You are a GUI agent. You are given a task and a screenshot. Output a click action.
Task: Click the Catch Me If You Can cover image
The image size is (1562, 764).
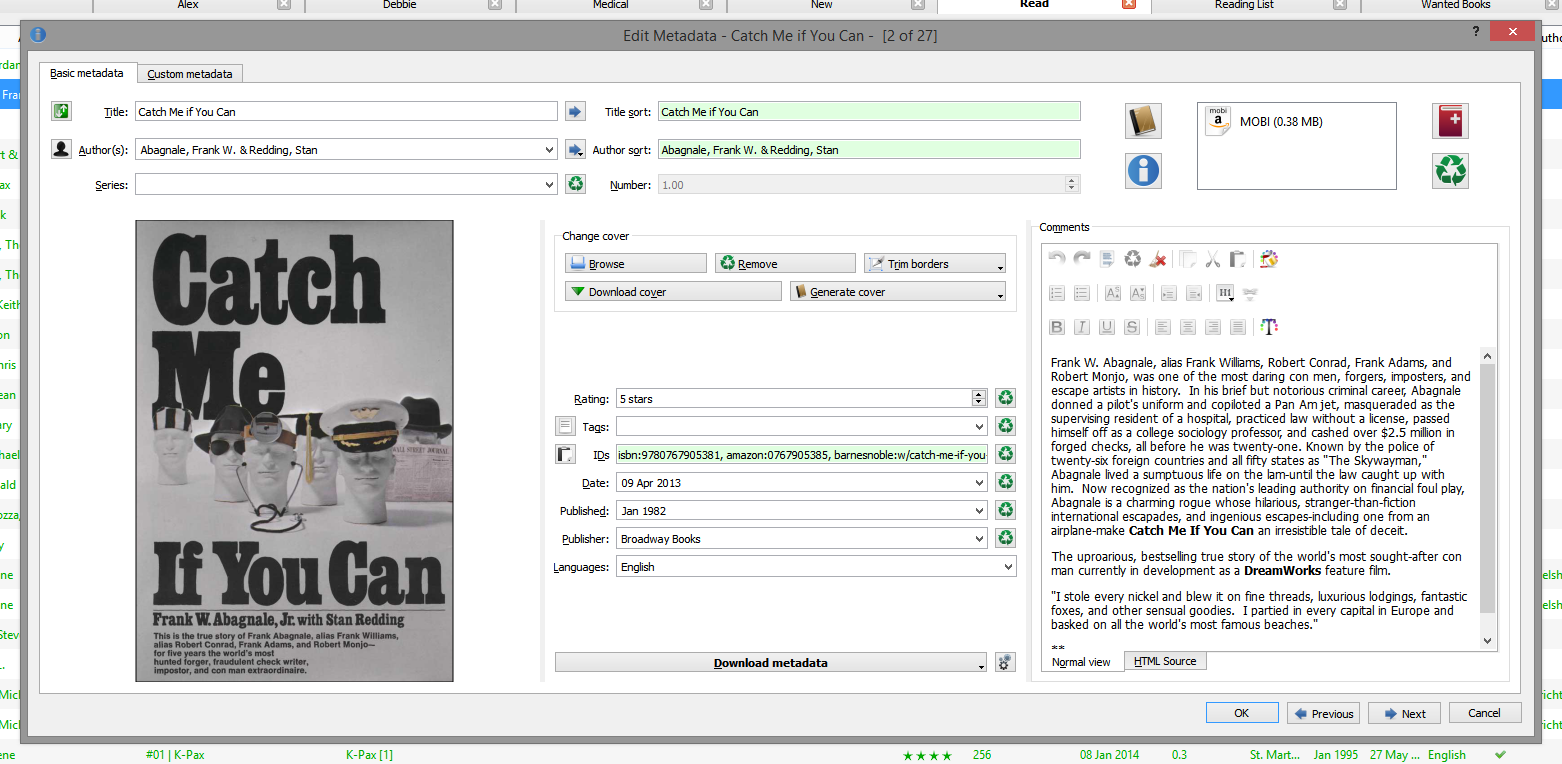294,451
